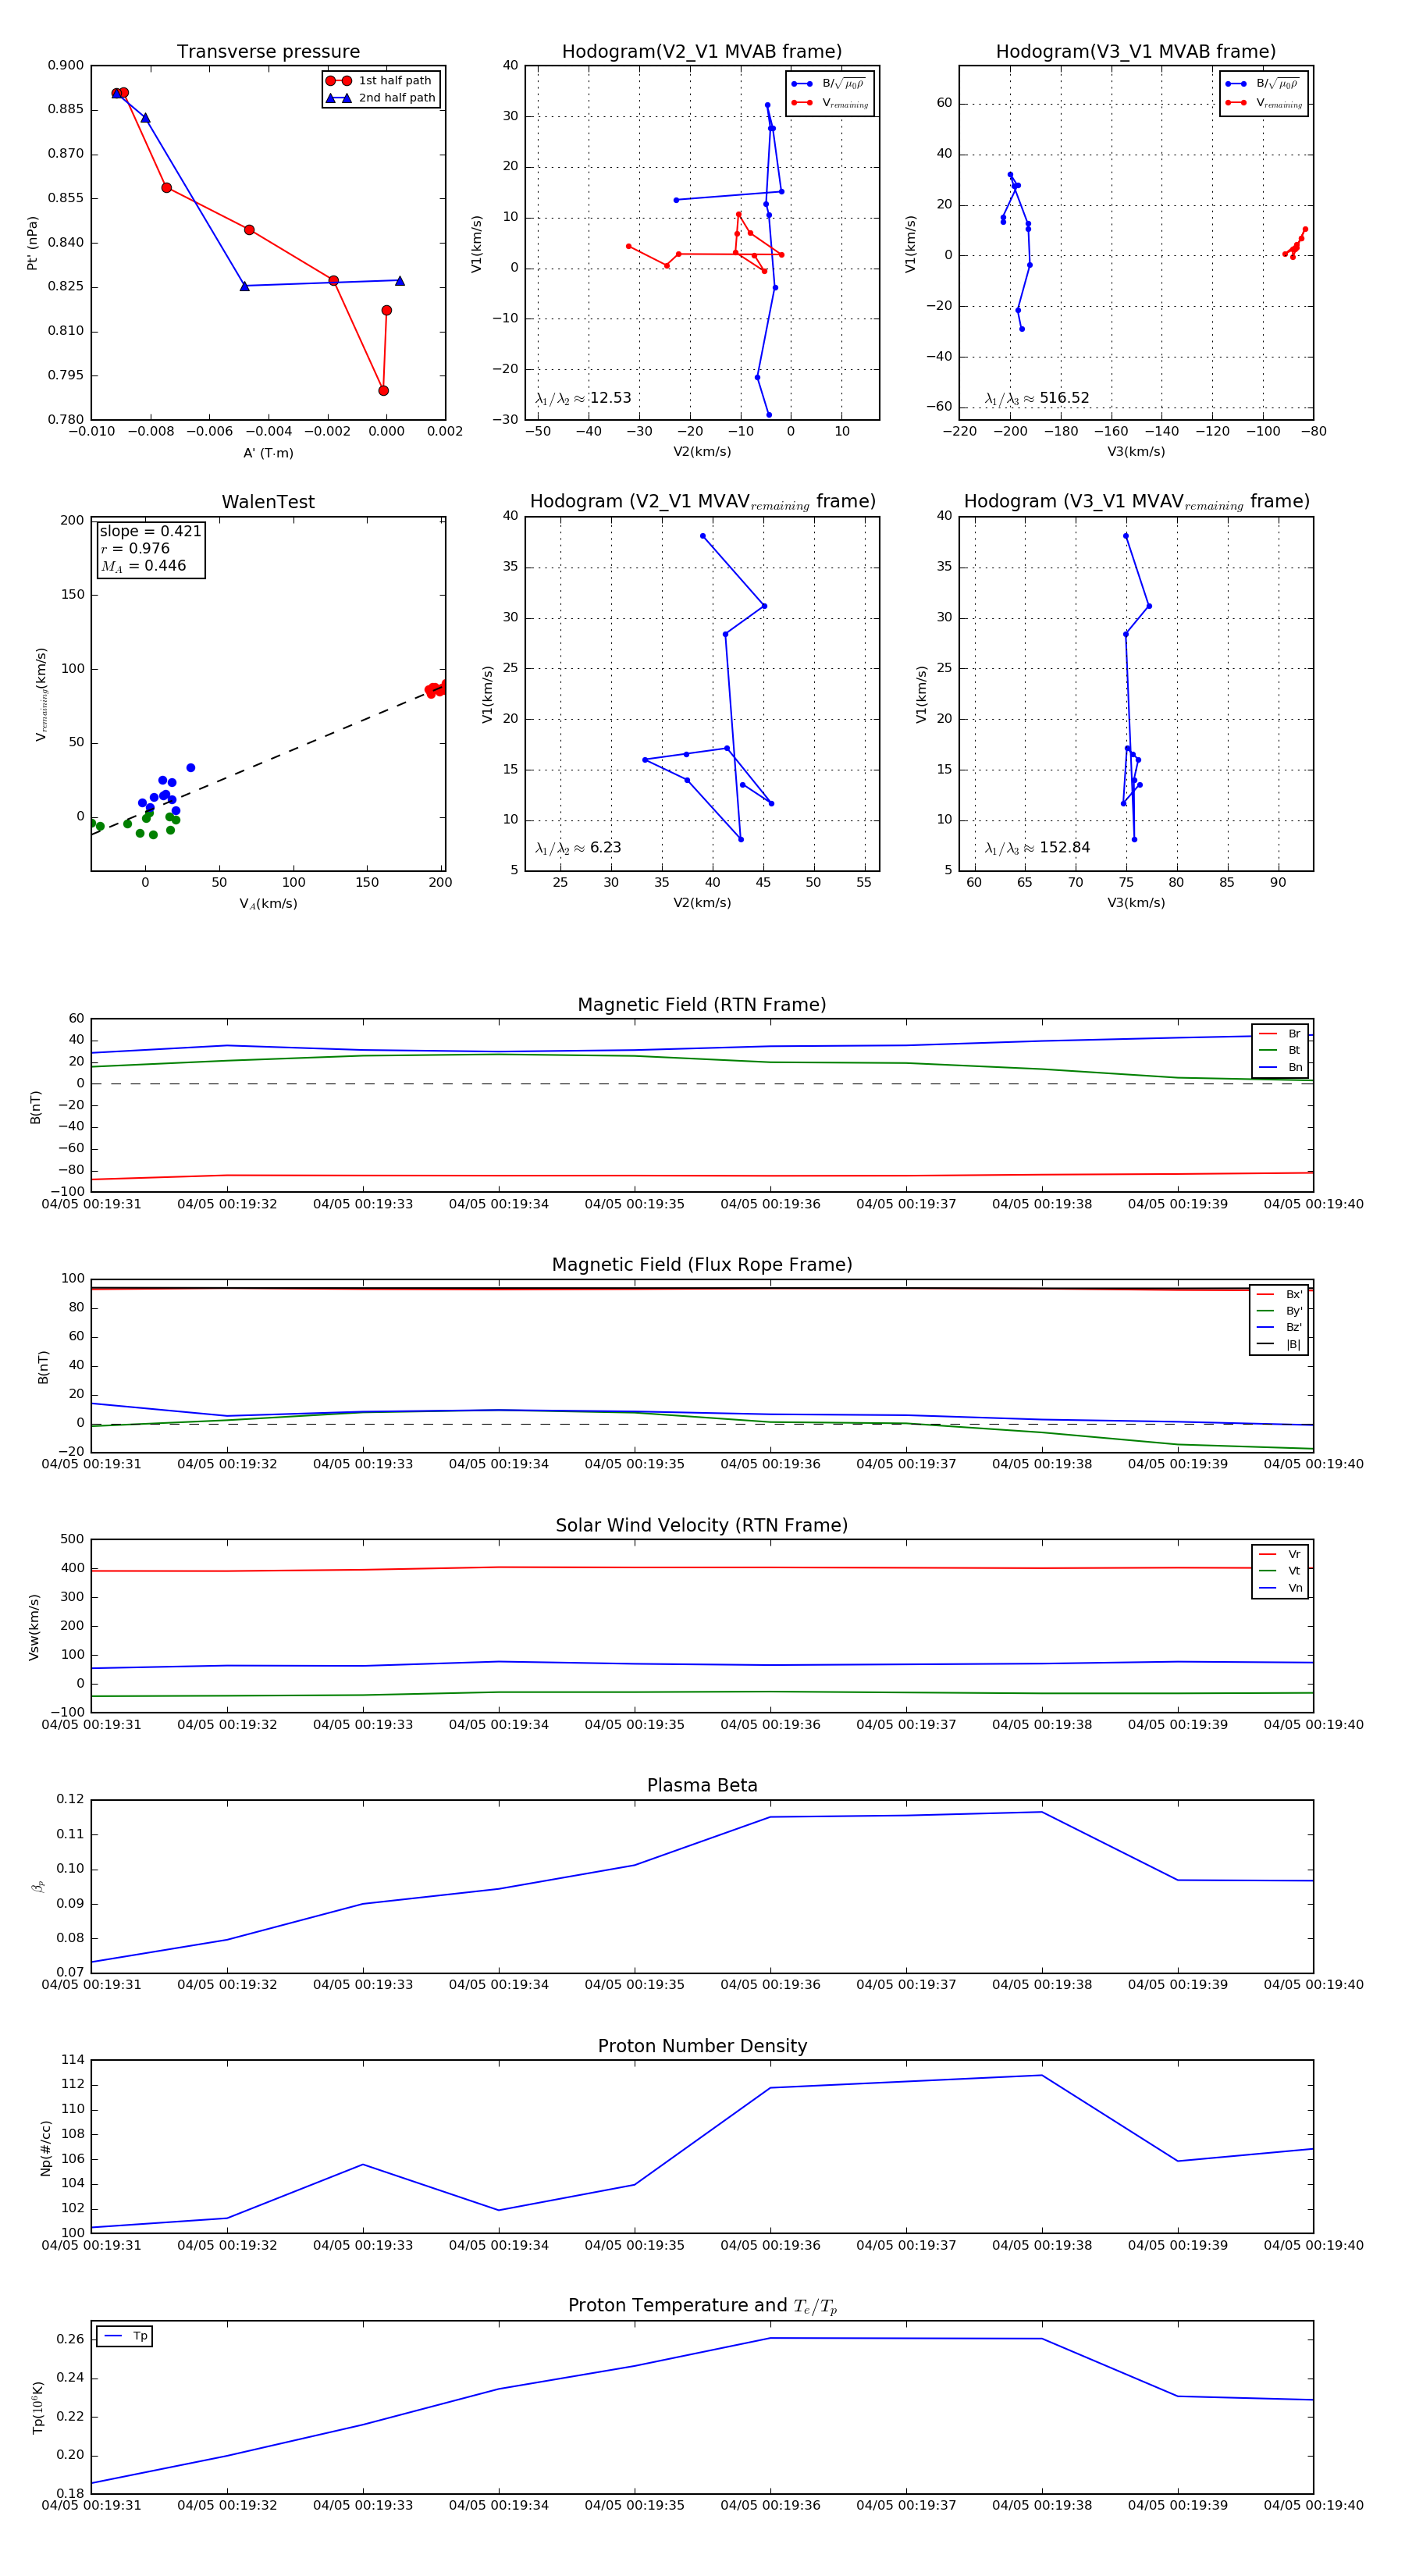Click the β_p y-axis label

tap(38, 1886)
